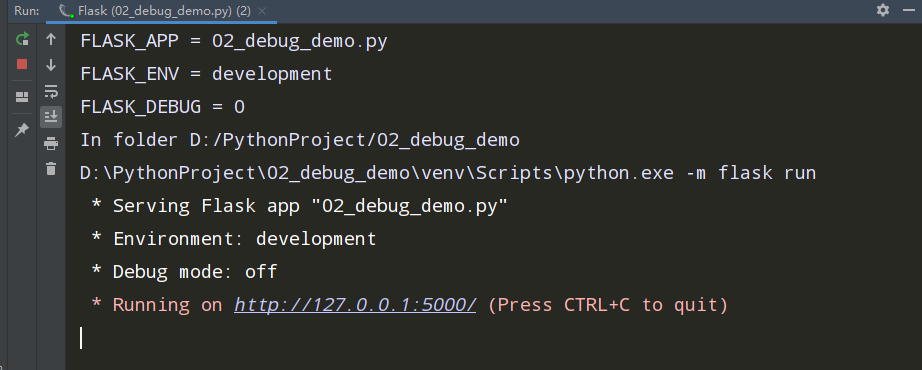Place caret on empty last console line
Screen dimensions: 922x370
(81, 338)
